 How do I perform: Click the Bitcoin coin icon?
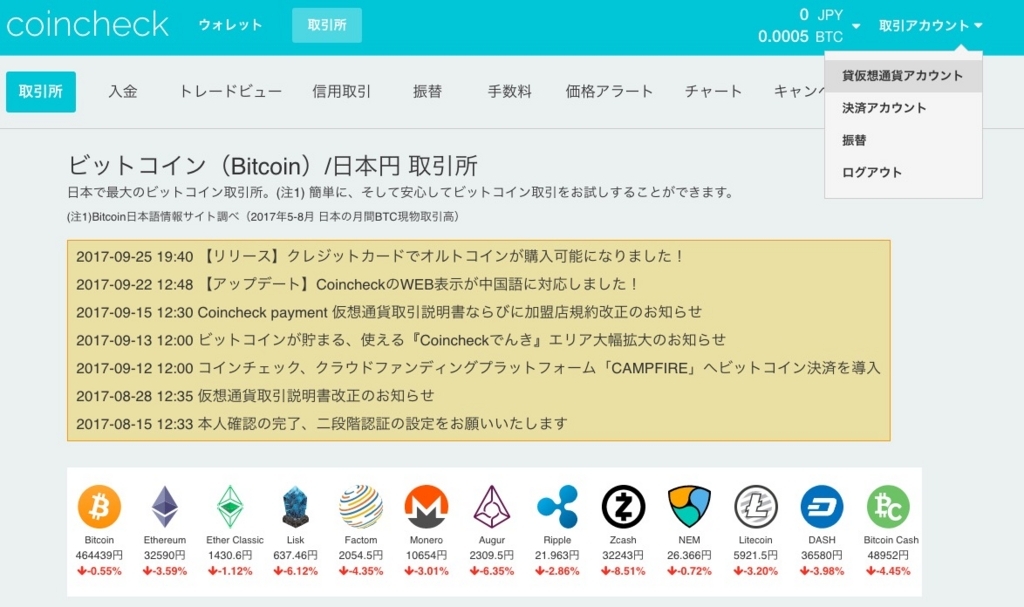pos(99,507)
